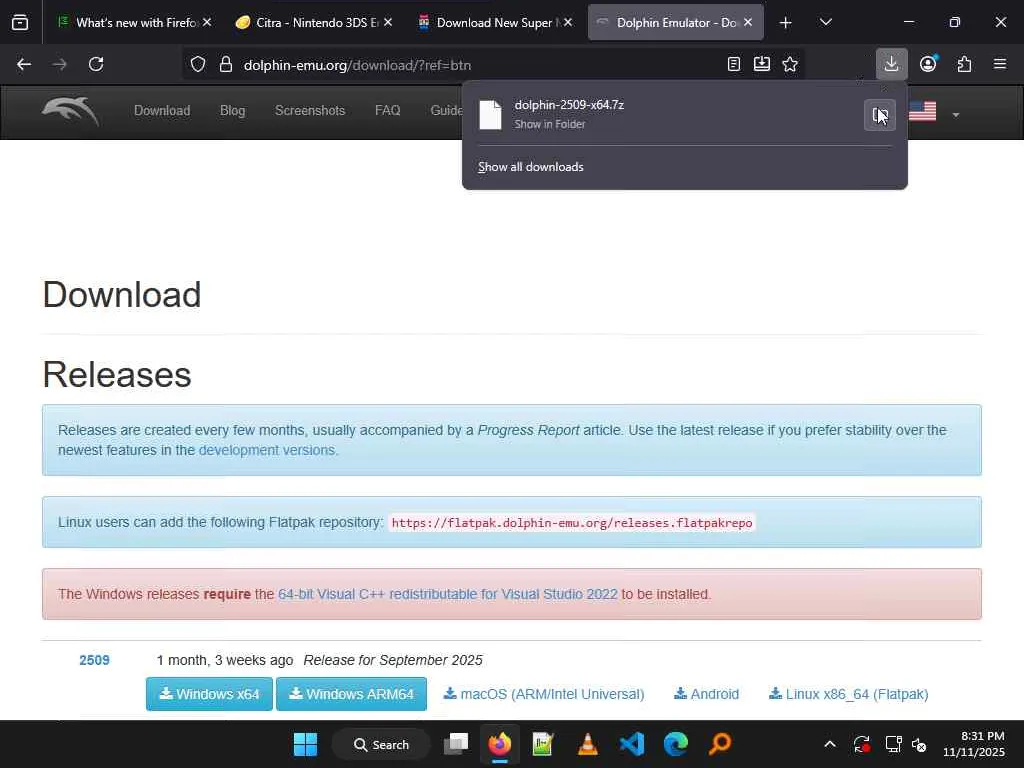Open Microsoft Edge from taskbar
Viewport: 1024px width, 768px height.
pyautogui.click(x=676, y=744)
